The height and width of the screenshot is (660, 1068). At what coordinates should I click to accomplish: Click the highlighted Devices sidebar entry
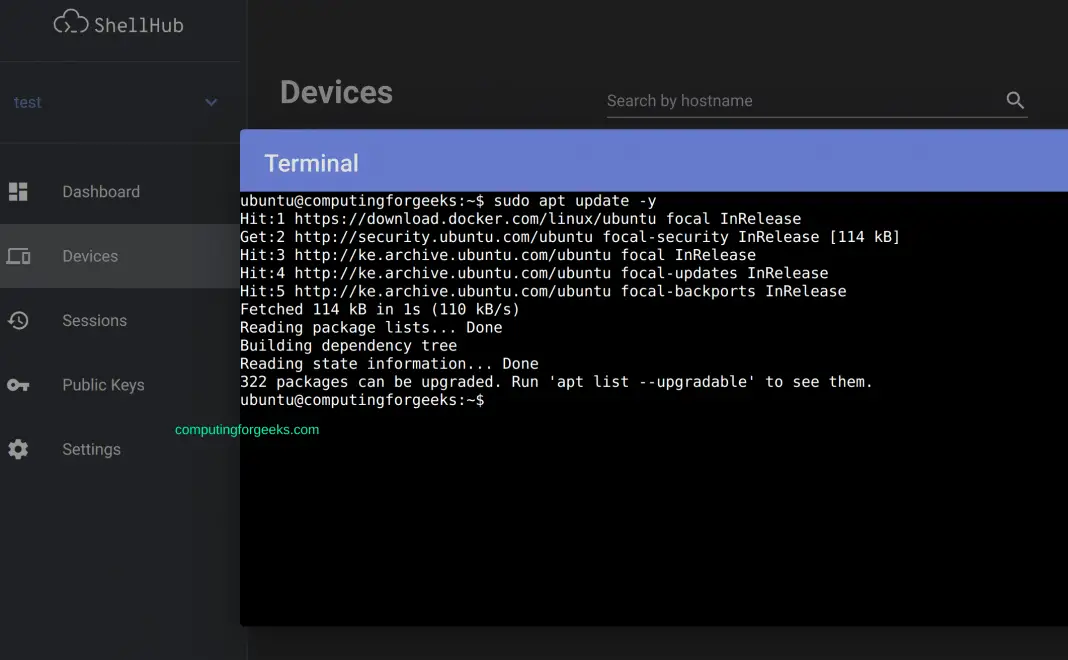(90, 256)
